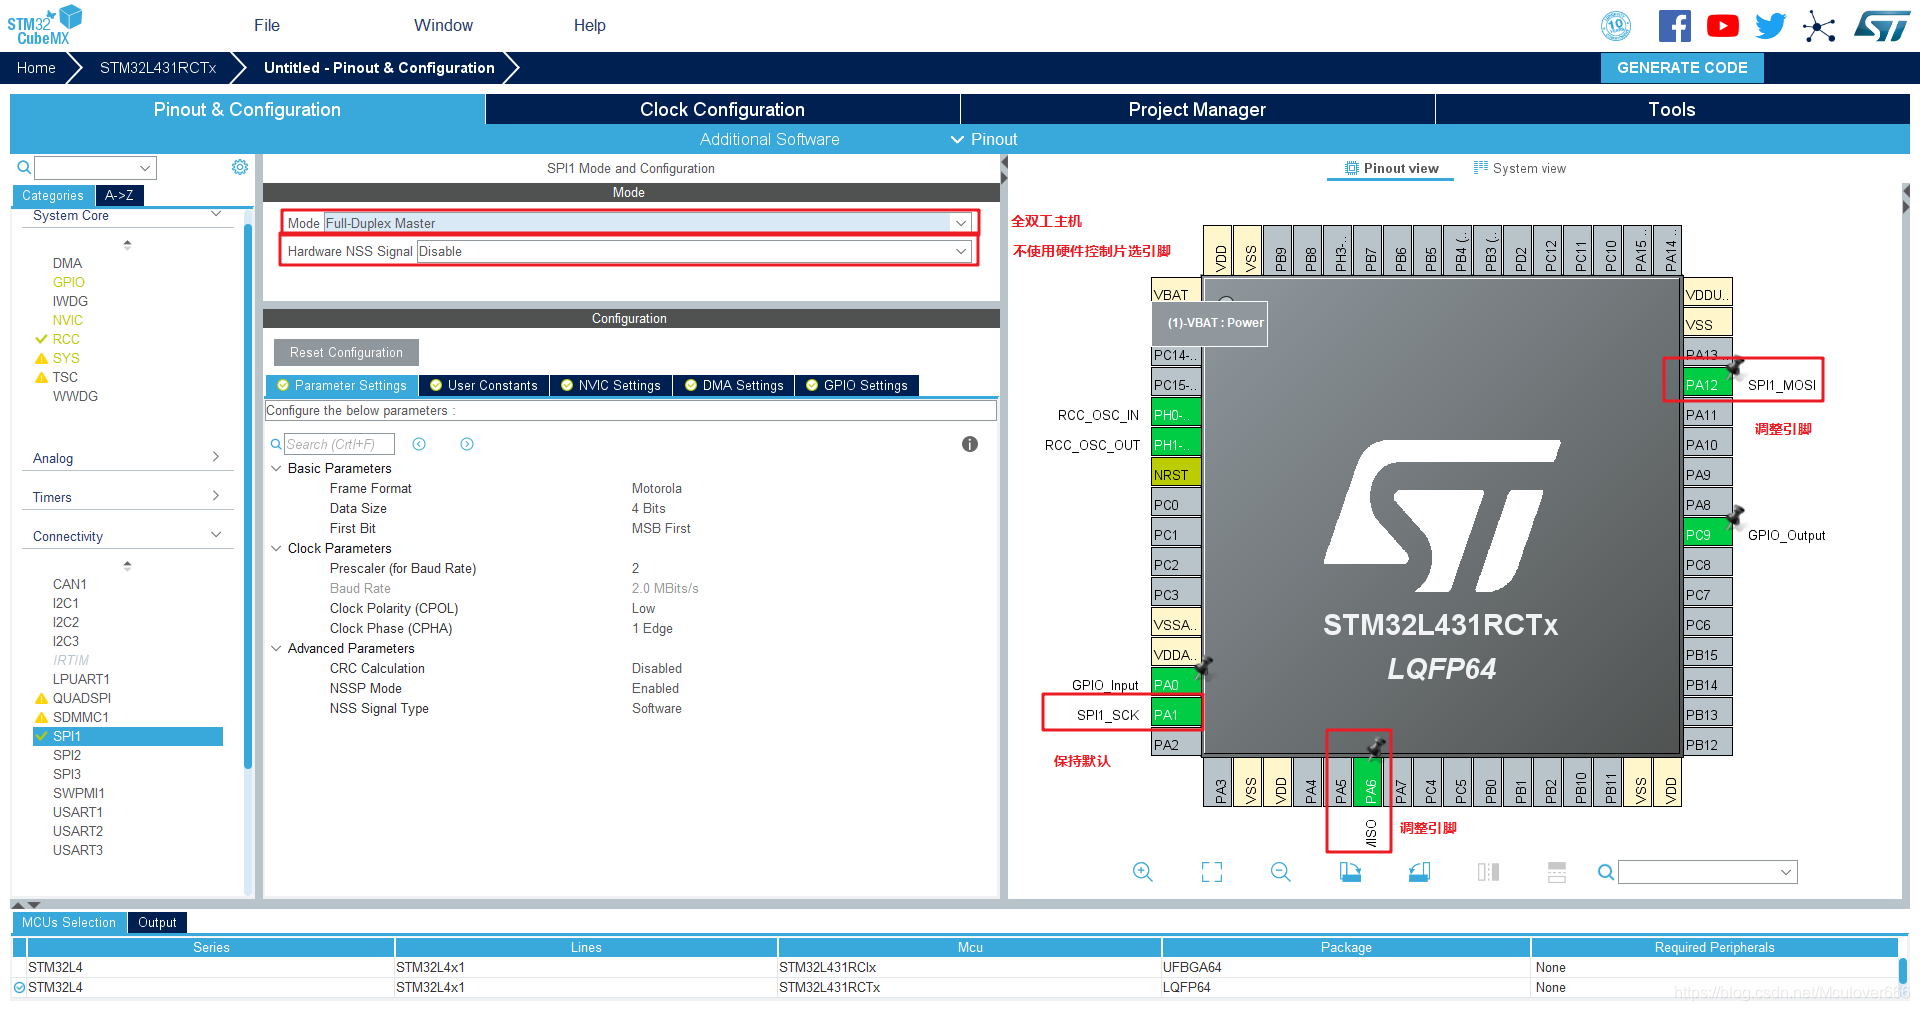1920x1011 pixels.
Task: Open the Mode dropdown showing Full-Duplex Master
Action: point(959,222)
